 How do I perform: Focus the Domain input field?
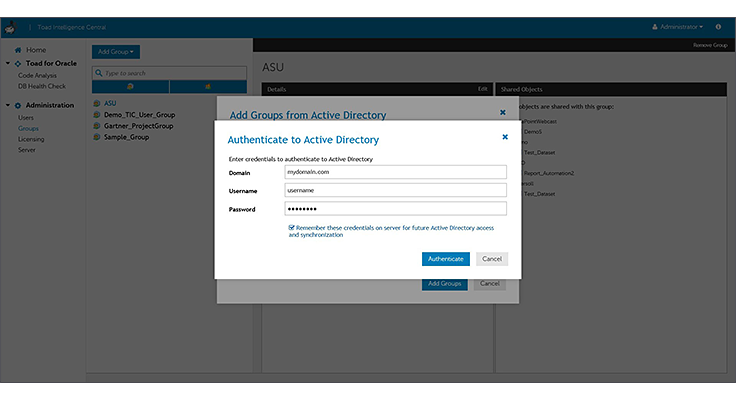[395, 172]
